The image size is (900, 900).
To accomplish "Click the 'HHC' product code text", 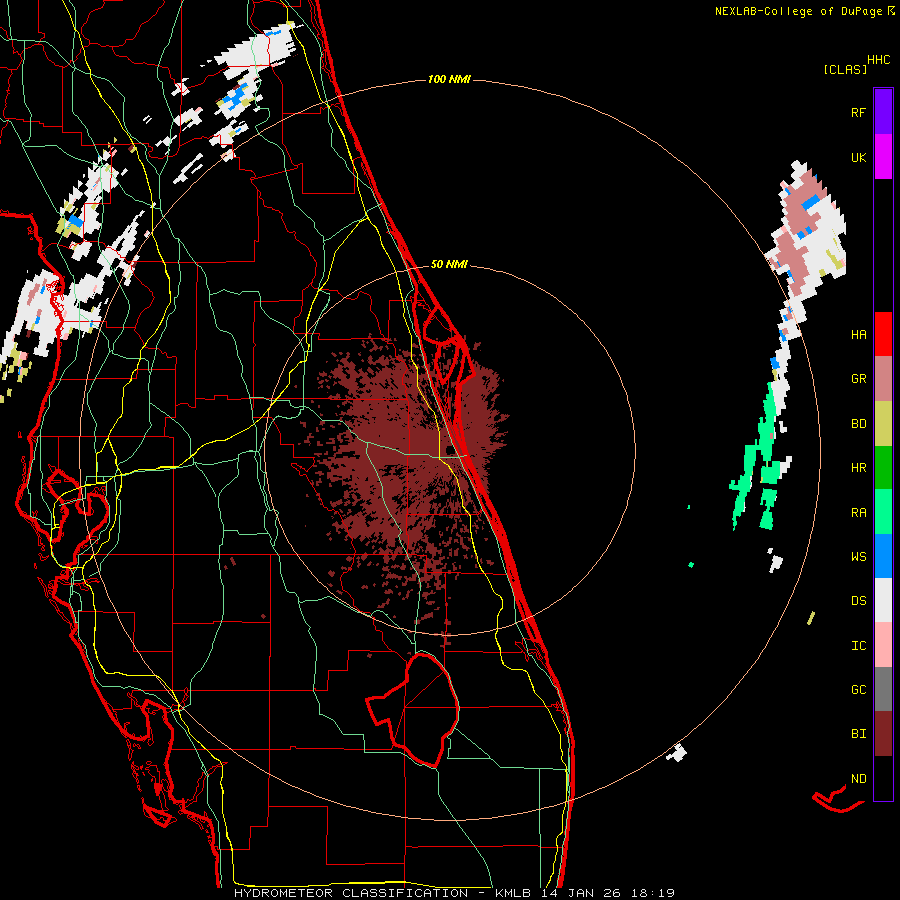I will pos(878,60).
